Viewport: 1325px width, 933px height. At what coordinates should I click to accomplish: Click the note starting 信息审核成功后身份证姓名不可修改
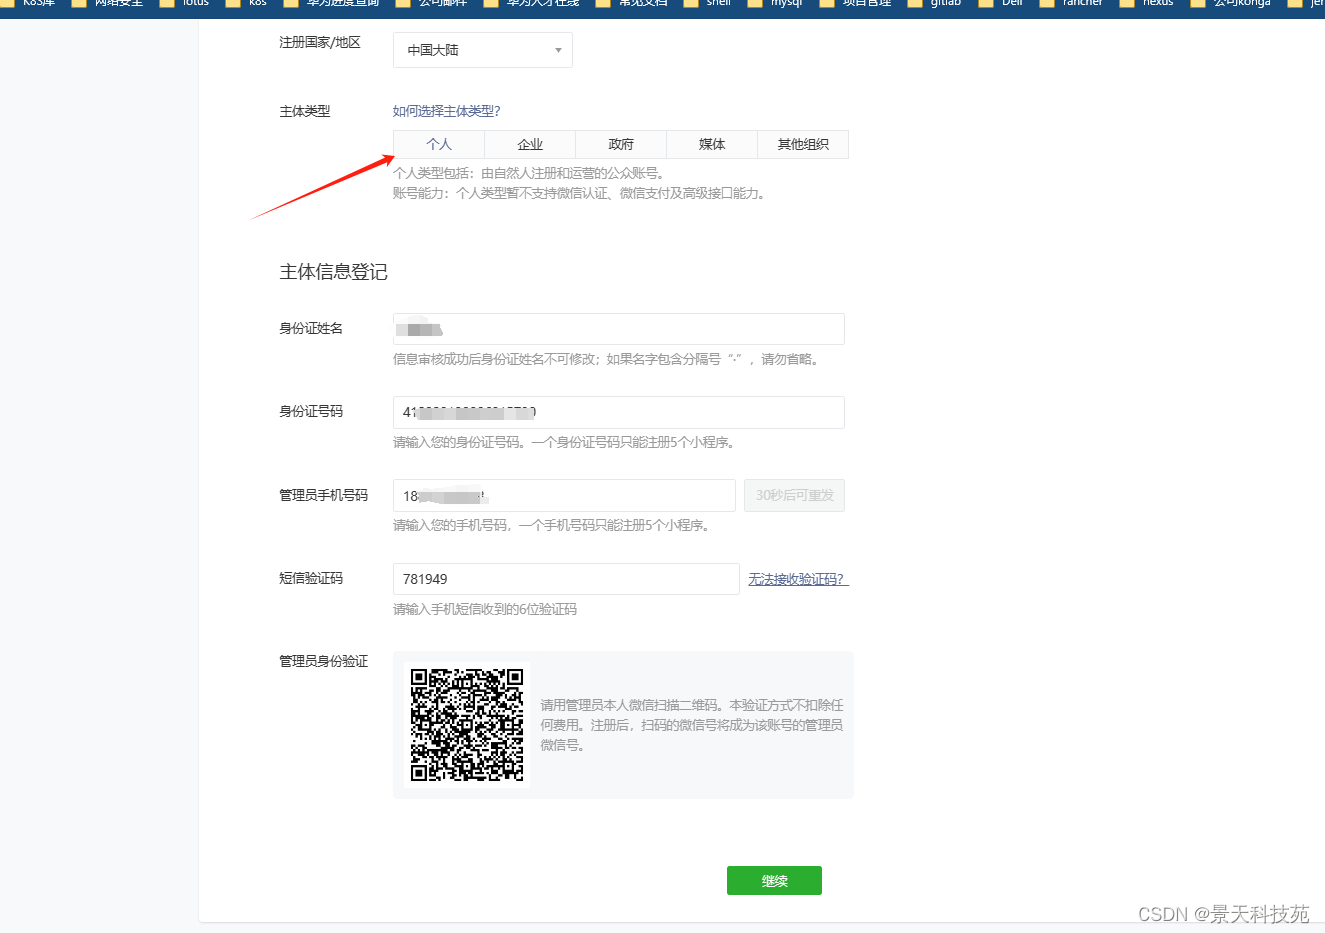click(x=608, y=359)
